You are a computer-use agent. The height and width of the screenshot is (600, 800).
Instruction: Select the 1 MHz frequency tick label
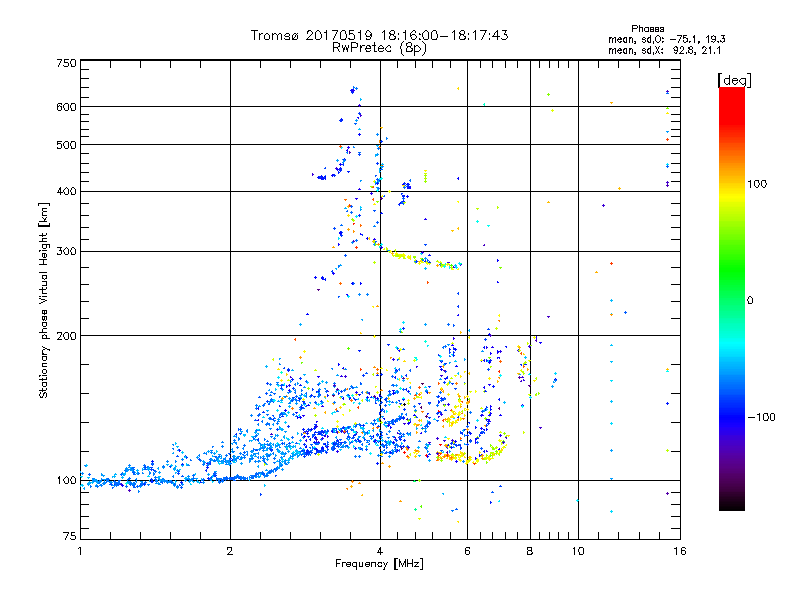click(x=80, y=551)
